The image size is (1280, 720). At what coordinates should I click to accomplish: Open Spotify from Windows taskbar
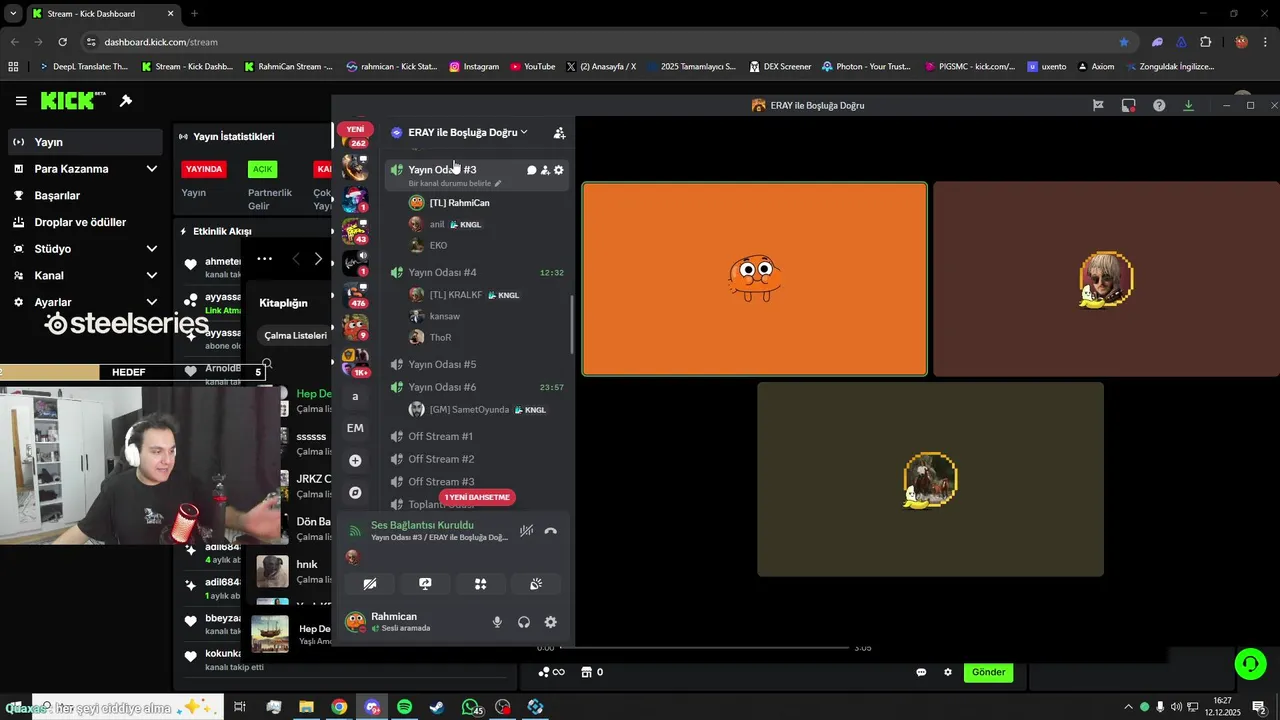[x=404, y=707]
